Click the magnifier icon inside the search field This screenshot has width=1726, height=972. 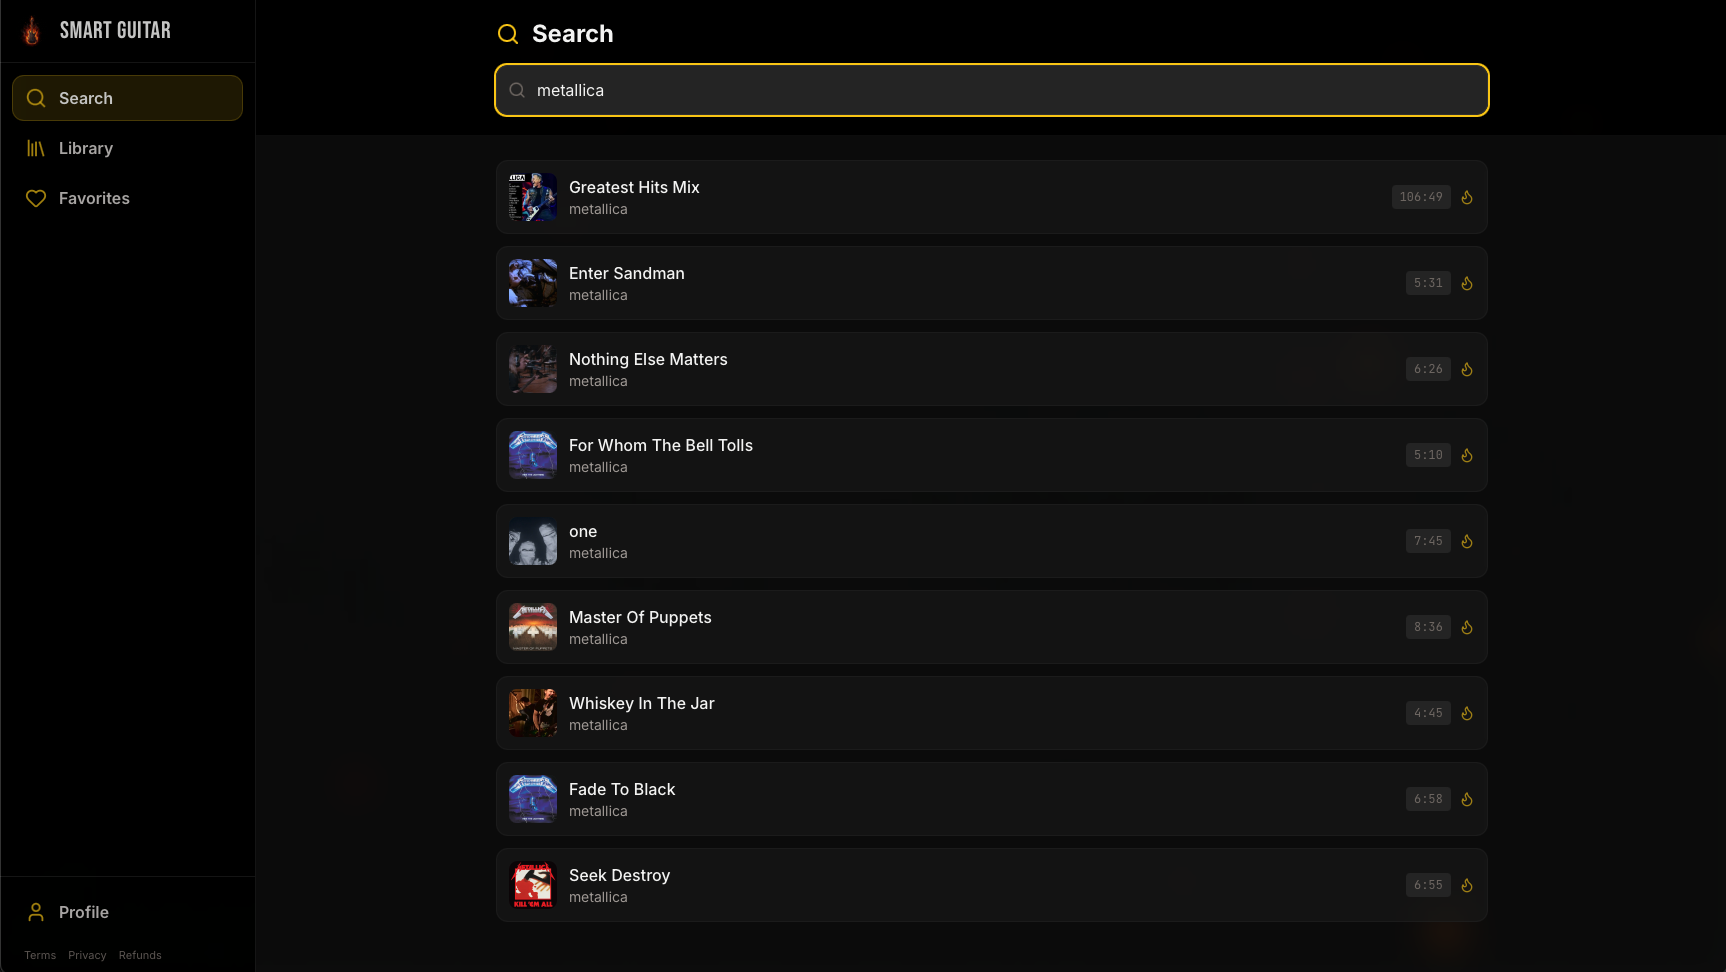tap(517, 90)
